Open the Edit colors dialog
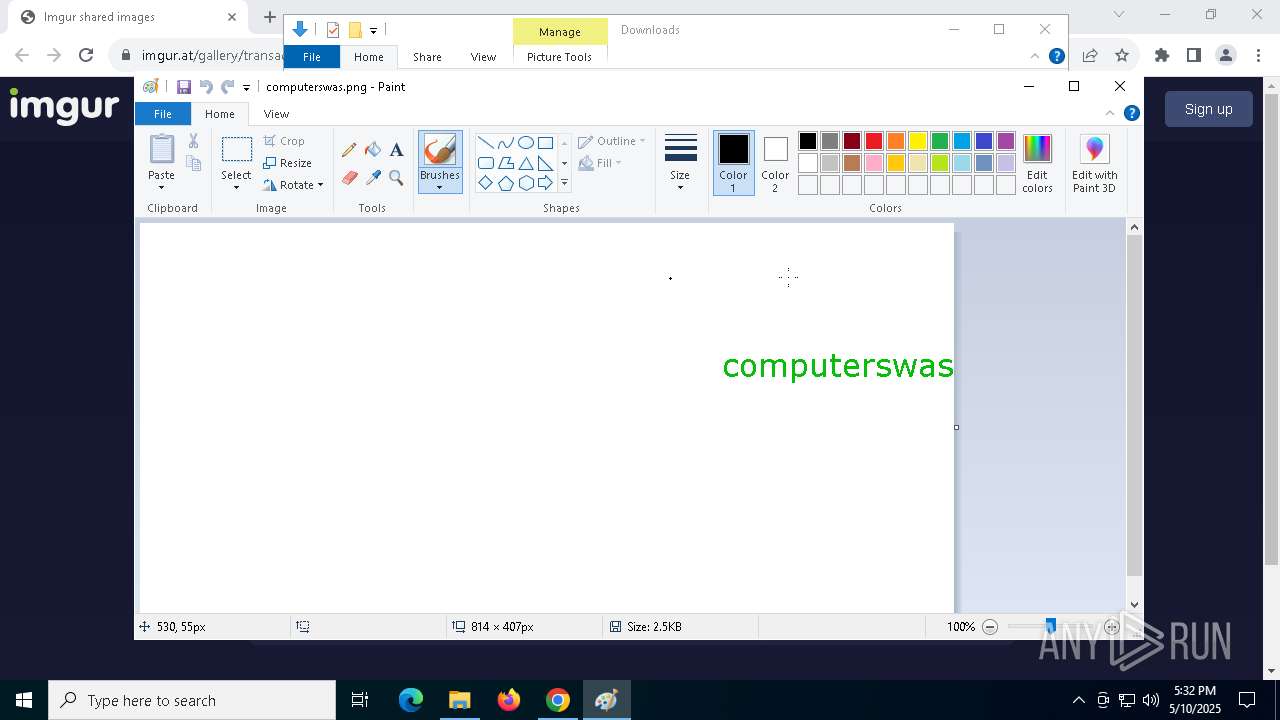 click(1037, 164)
